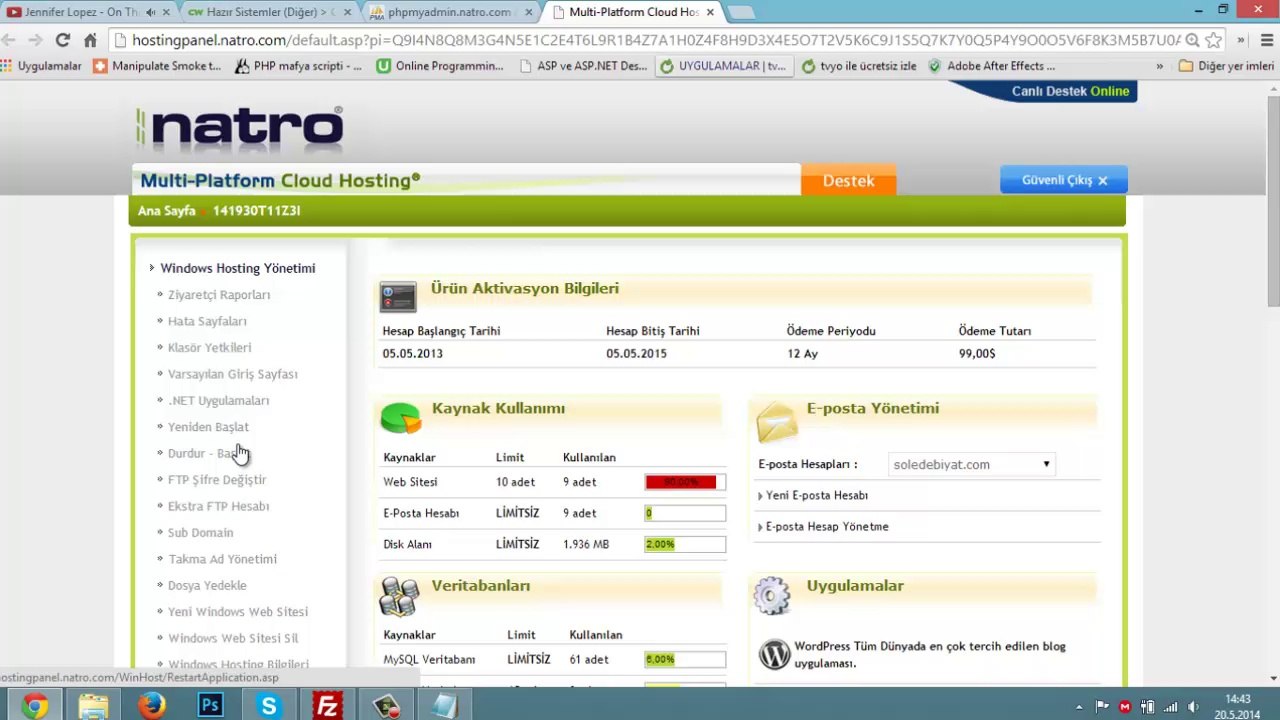1280x720 pixels.
Task: Open Adobe After Effects bookmark
Action: pos(991,66)
